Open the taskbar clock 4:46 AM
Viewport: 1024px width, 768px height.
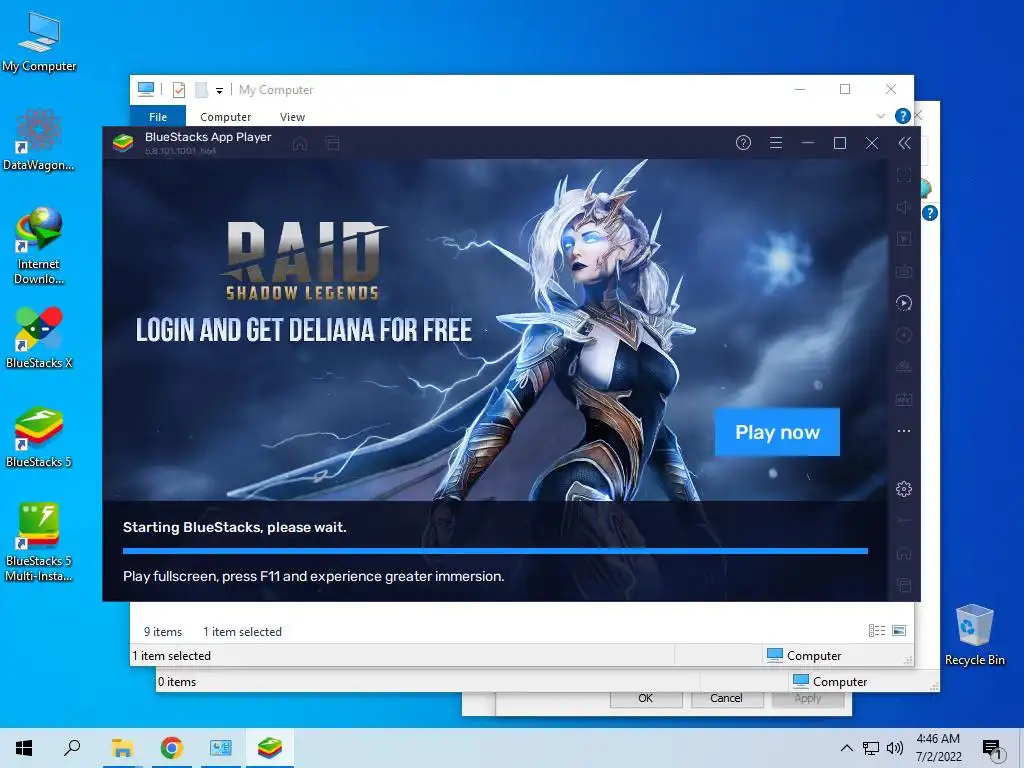pos(938,748)
